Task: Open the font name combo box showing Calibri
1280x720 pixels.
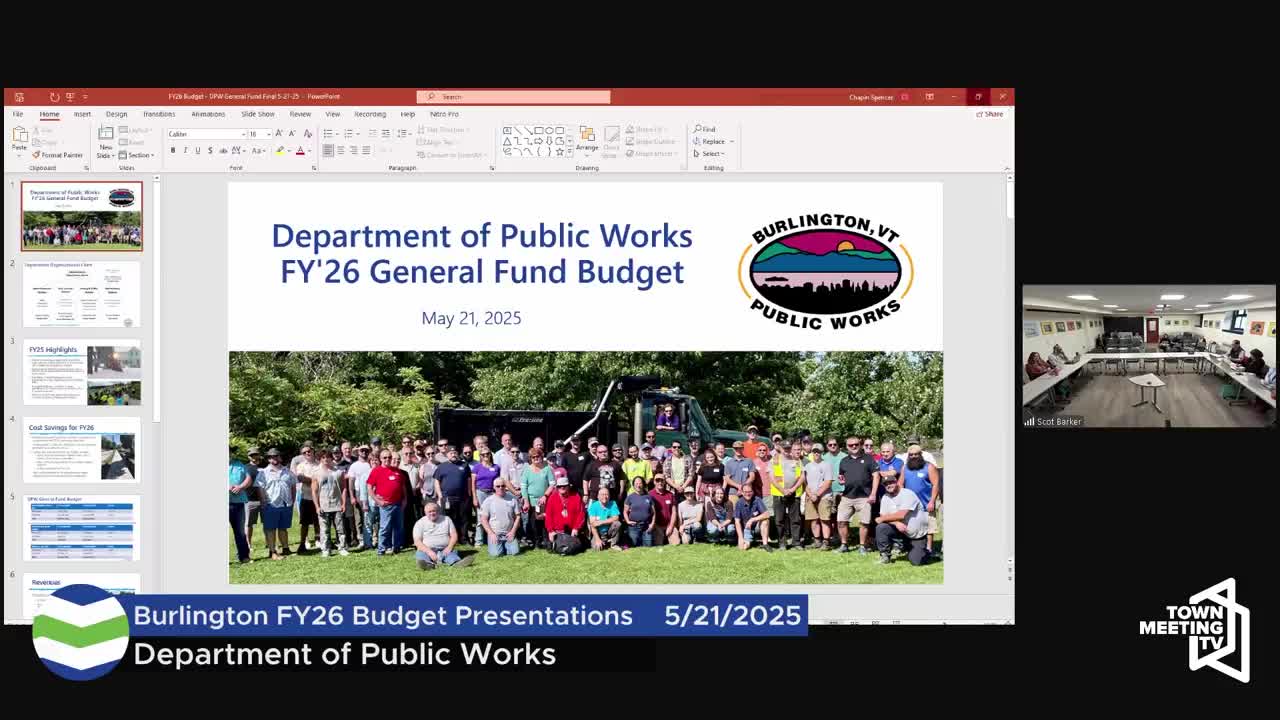Action: 206,134
